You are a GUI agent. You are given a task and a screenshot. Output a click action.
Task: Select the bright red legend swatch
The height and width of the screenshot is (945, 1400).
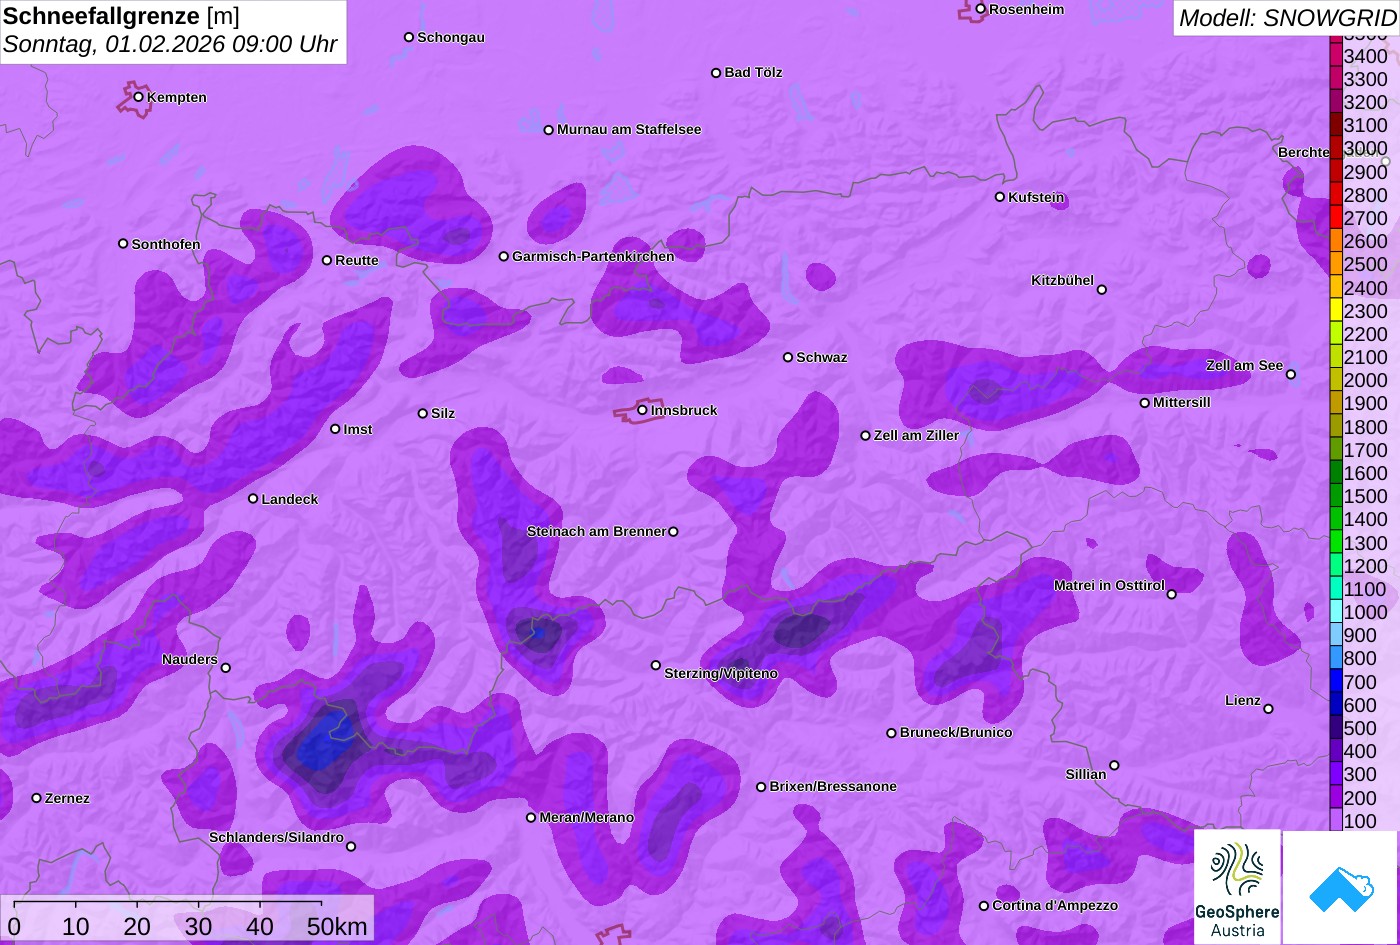click(x=1335, y=218)
